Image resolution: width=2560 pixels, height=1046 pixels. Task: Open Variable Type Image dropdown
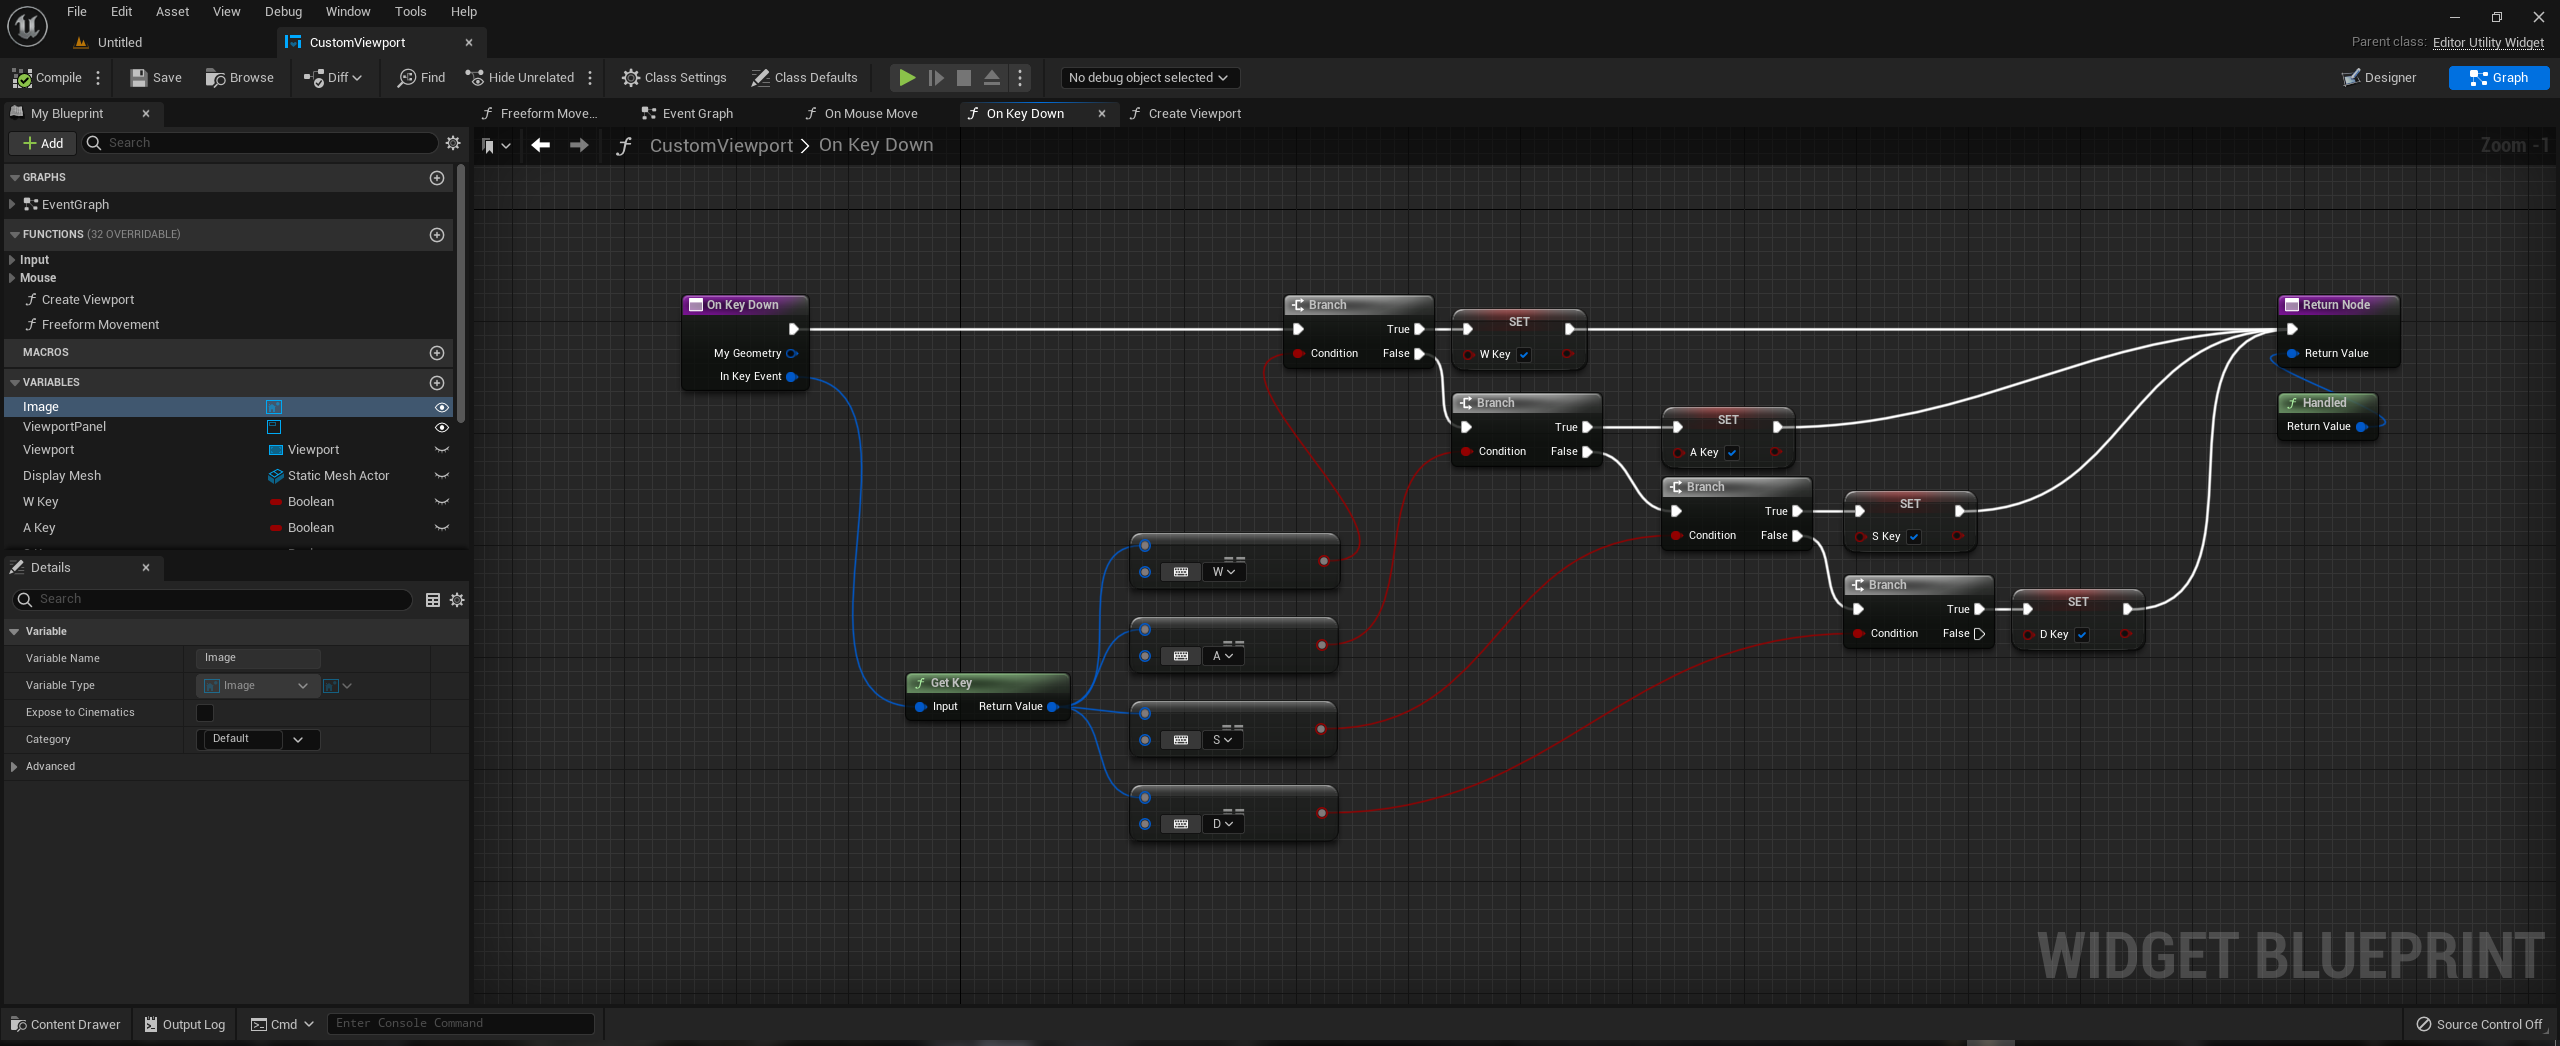(257, 686)
